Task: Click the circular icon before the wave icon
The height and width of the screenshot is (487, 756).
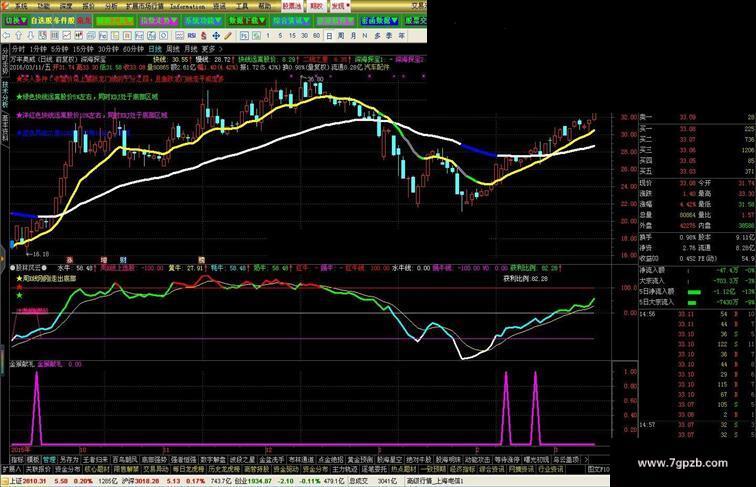Action: pos(163,36)
